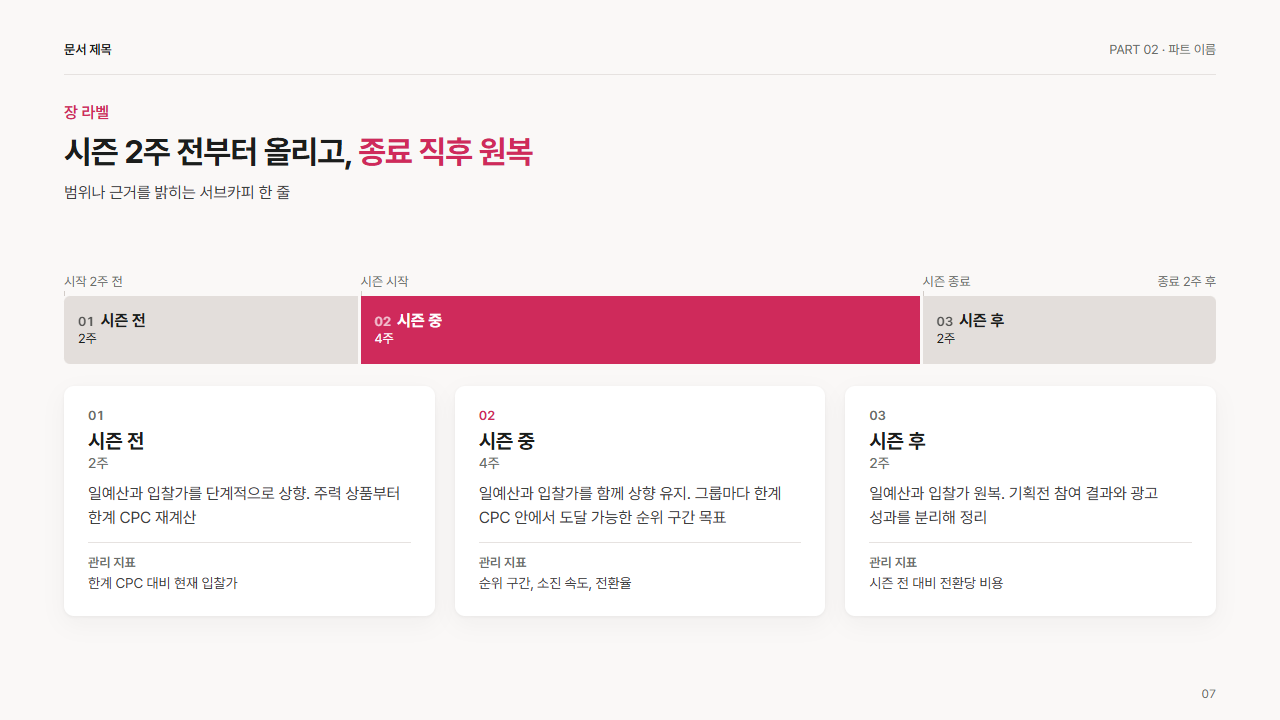Screen dimensions: 1280x720
Task: Click the pink headline text '종료 직후 원복'
Action: (x=446, y=152)
